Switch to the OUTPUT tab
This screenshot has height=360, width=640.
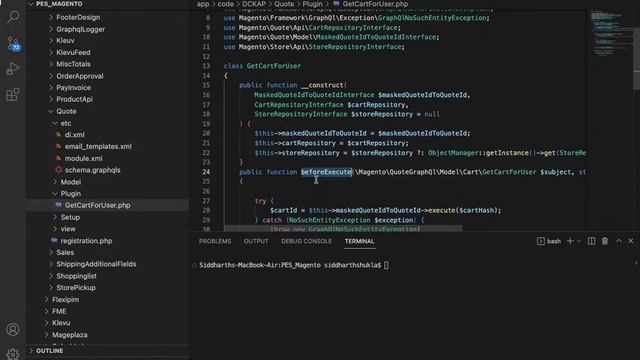tap(256, 241)
